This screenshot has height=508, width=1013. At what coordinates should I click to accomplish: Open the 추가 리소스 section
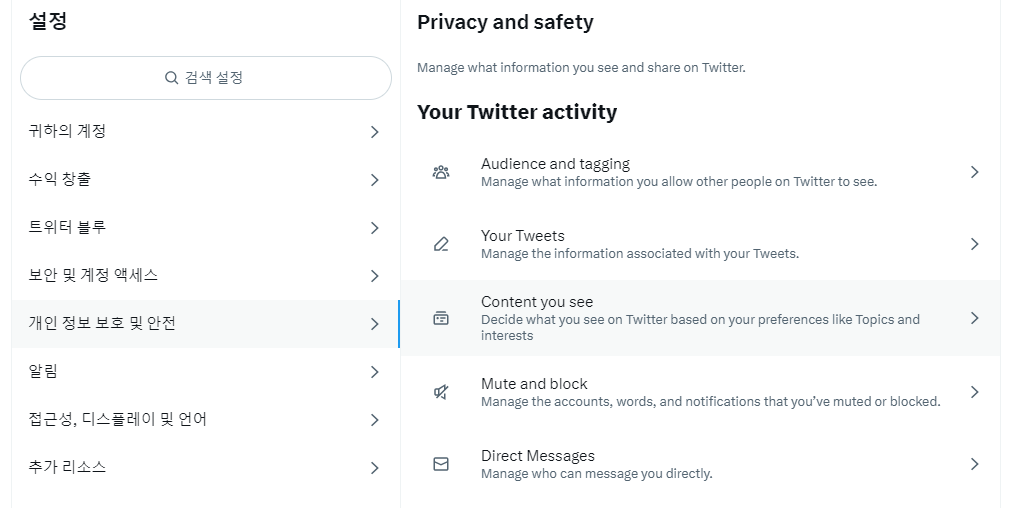tap(205, 467)
